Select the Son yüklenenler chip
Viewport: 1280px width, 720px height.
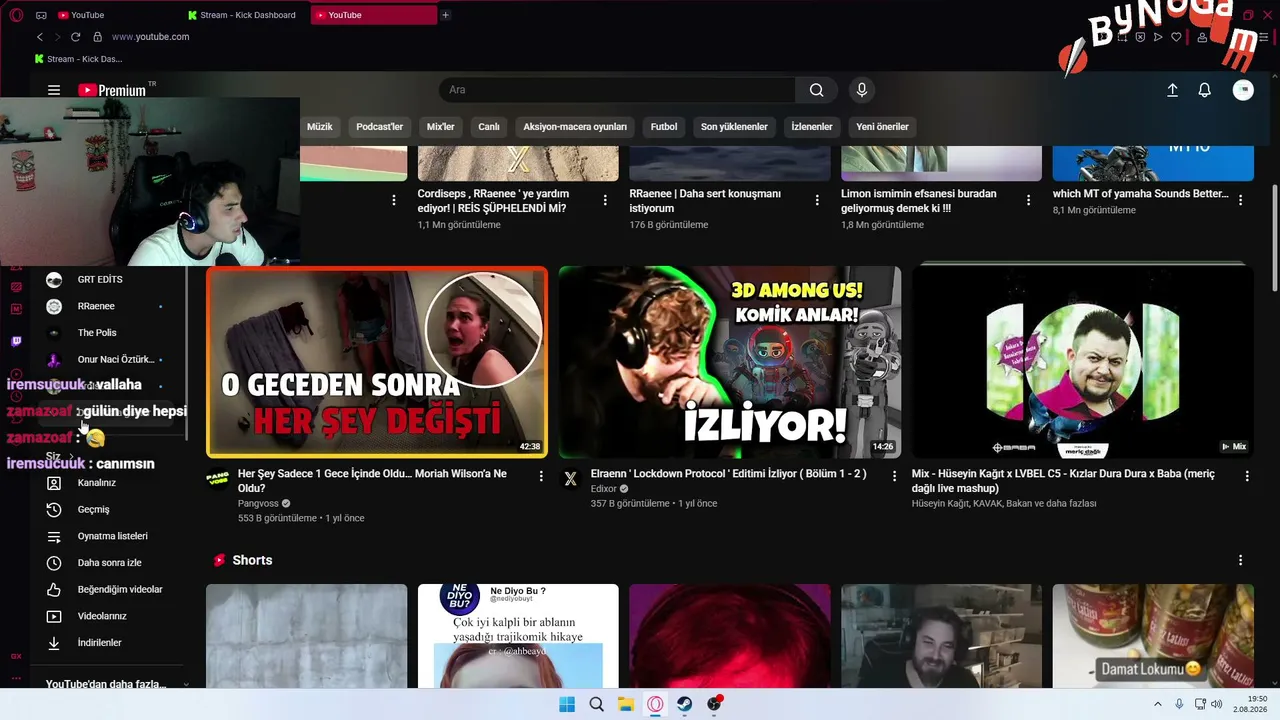pyautogui.click(x=734, y=127)
